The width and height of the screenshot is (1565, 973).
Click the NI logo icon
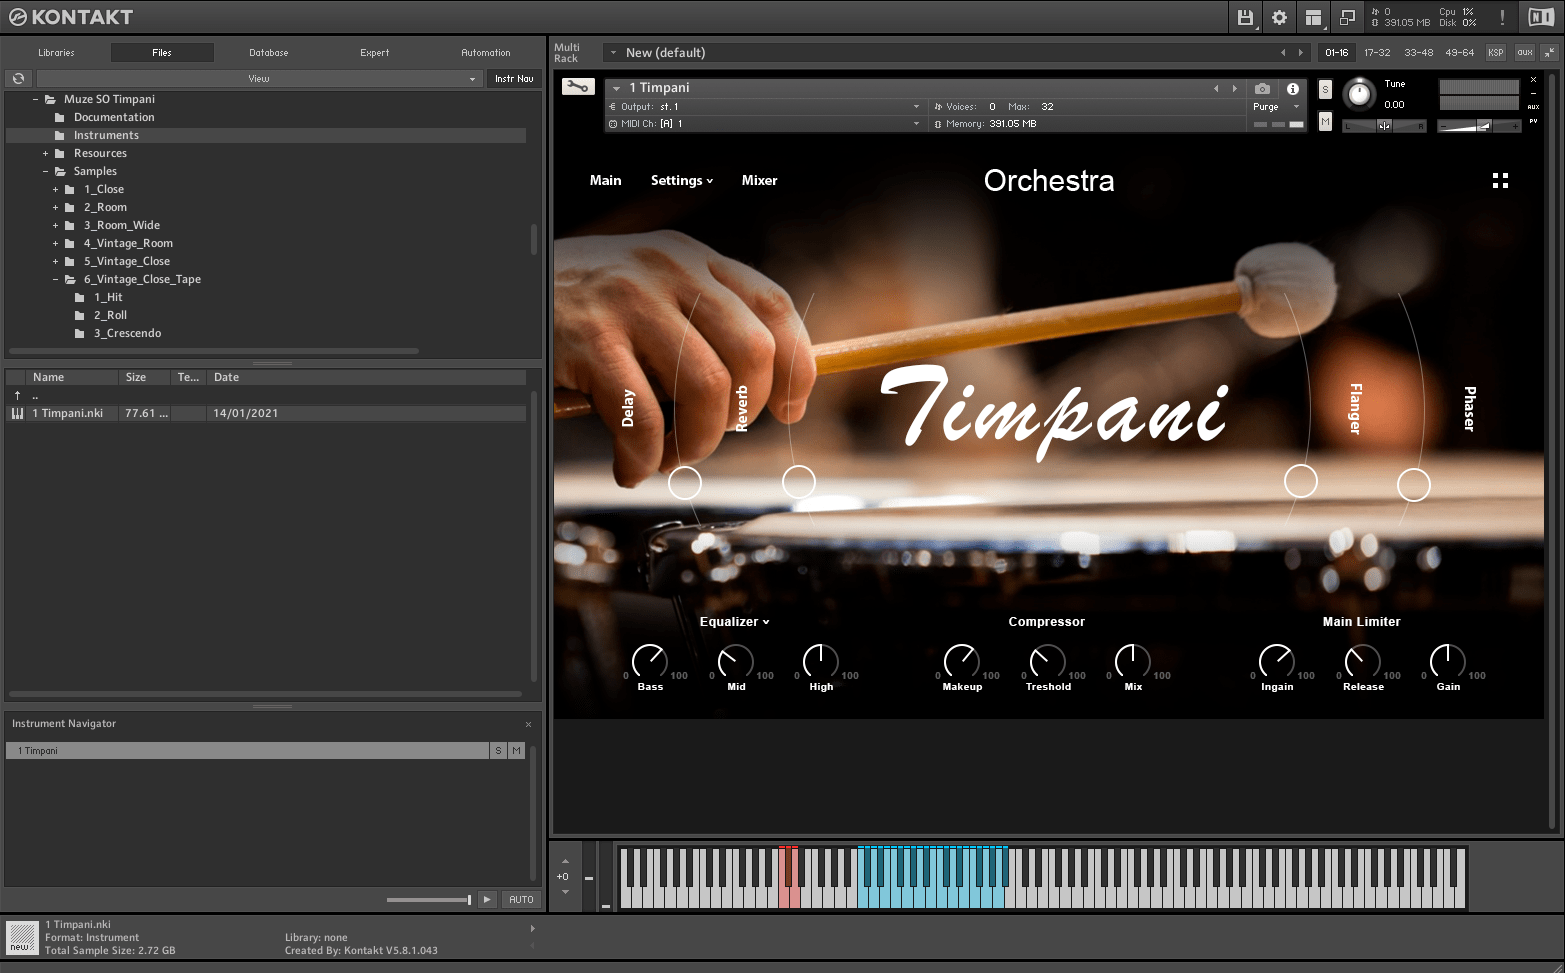[1541, 17]
